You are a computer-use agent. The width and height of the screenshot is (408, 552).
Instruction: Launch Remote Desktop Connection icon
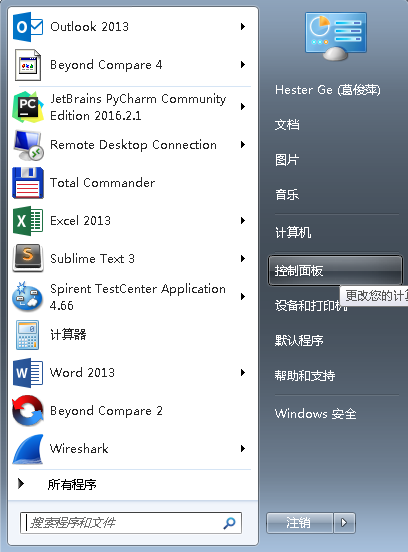tap(28, 145)
